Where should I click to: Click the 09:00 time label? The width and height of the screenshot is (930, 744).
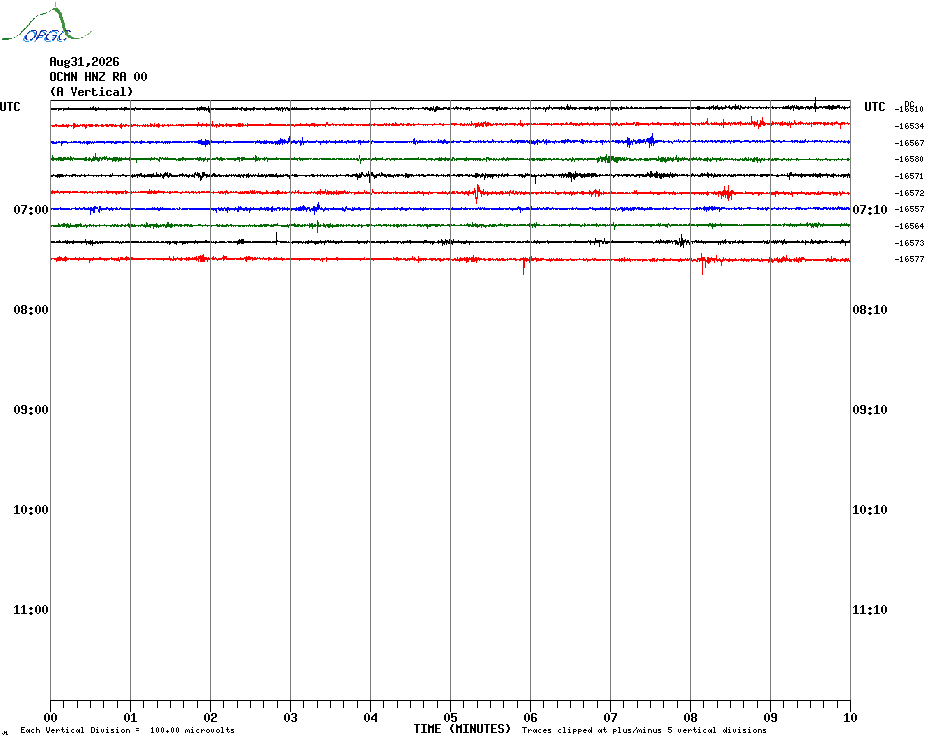pos(31,410)
